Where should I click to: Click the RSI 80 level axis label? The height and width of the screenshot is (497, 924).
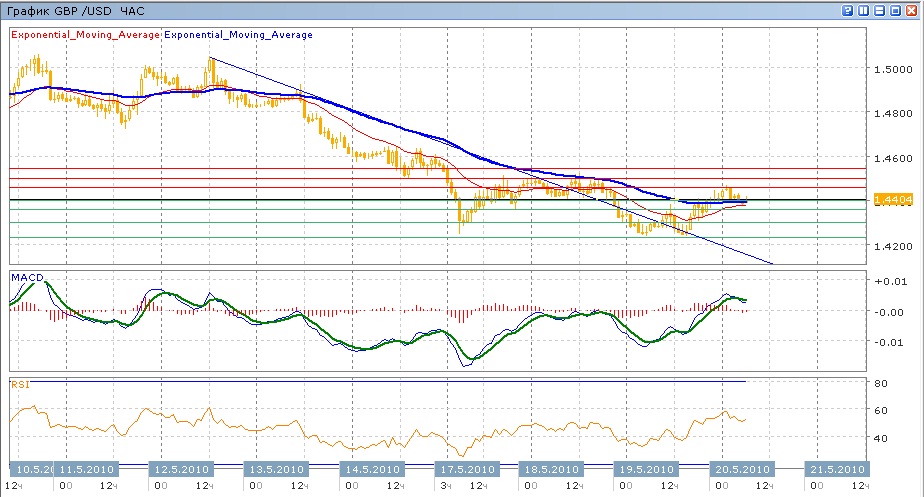point(881,383)
